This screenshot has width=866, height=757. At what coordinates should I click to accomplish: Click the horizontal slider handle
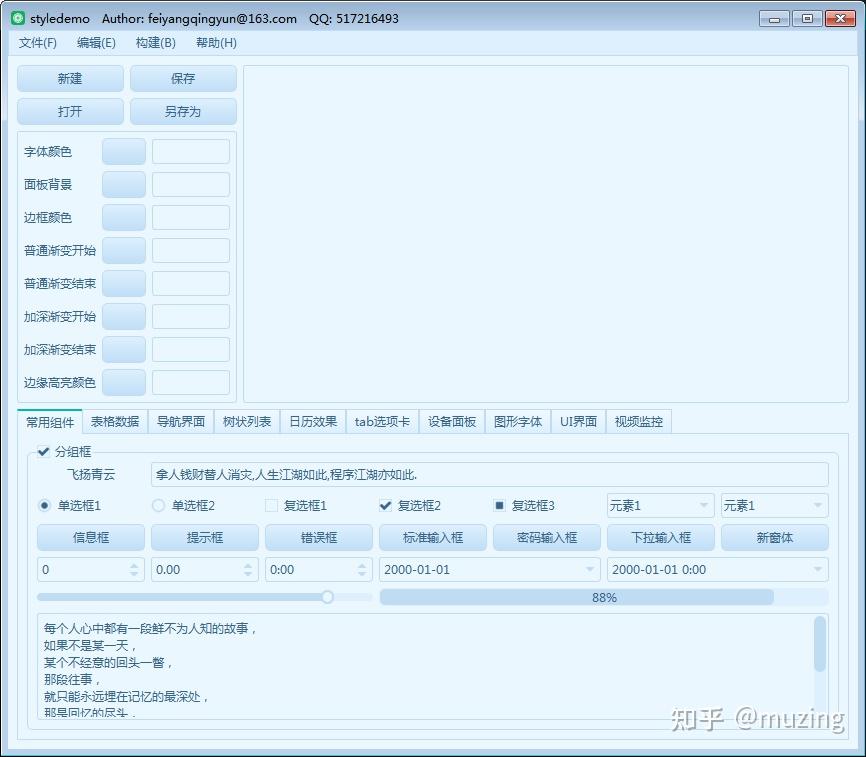(327, 597)
